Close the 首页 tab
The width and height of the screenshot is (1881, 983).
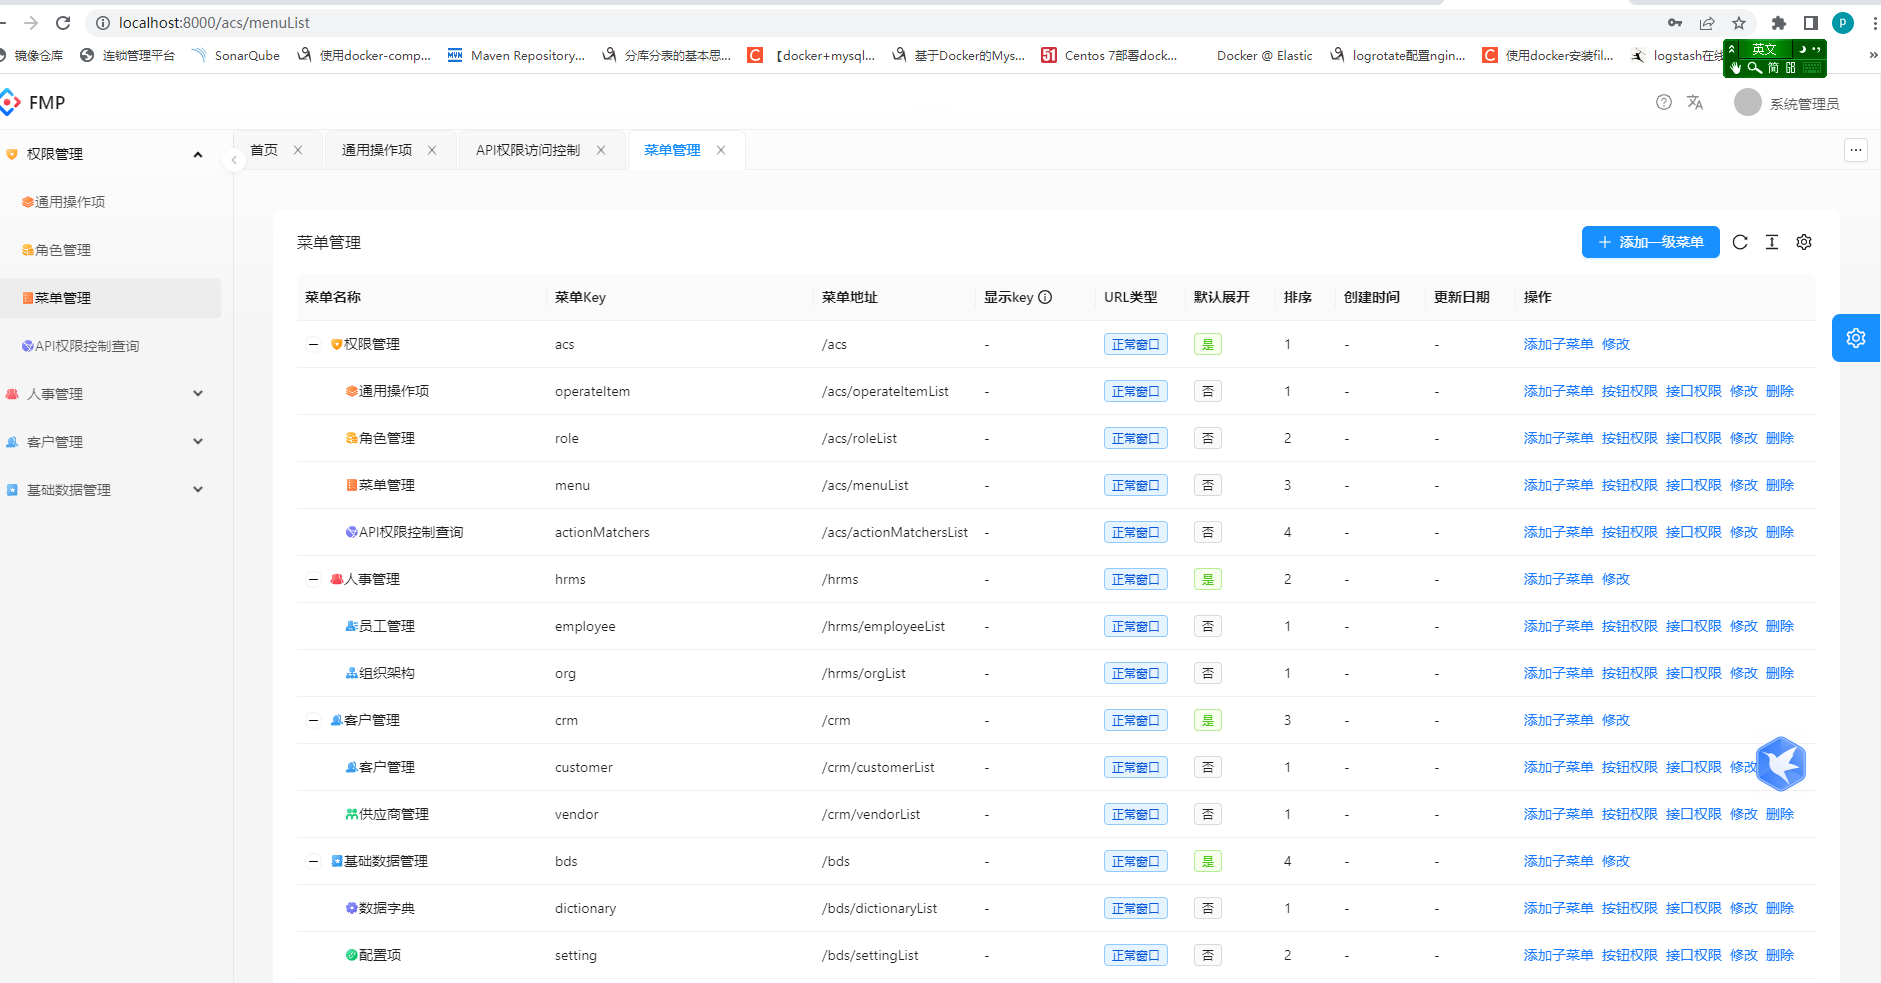298,150
